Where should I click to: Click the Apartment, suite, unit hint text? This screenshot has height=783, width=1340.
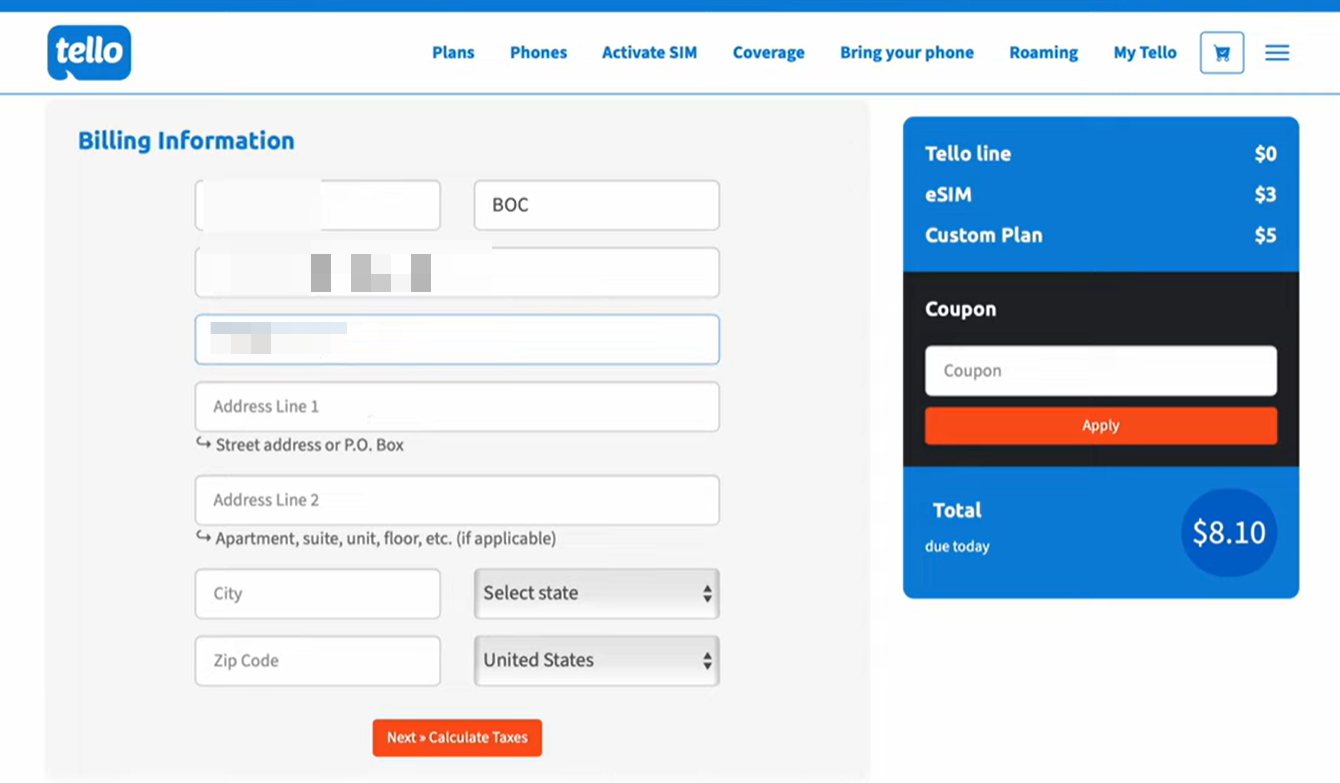point(386,539)
